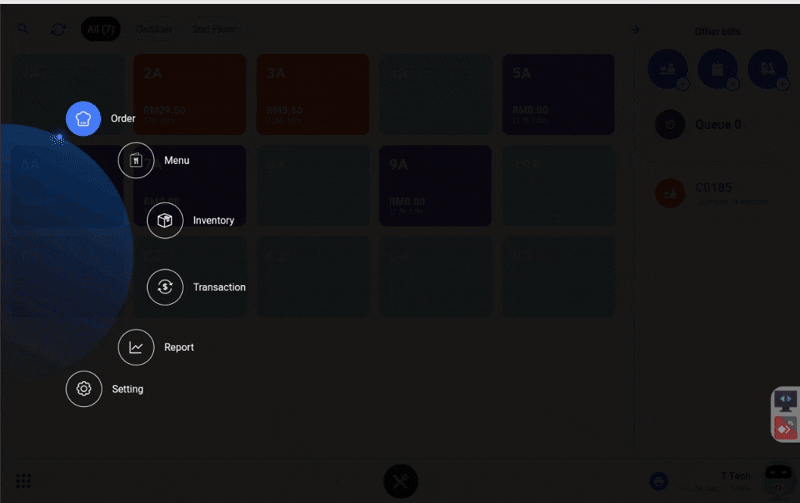Select table 2A card
Image resolution: width=800 pixels, height=503 pixels.
tap(189, 94)
